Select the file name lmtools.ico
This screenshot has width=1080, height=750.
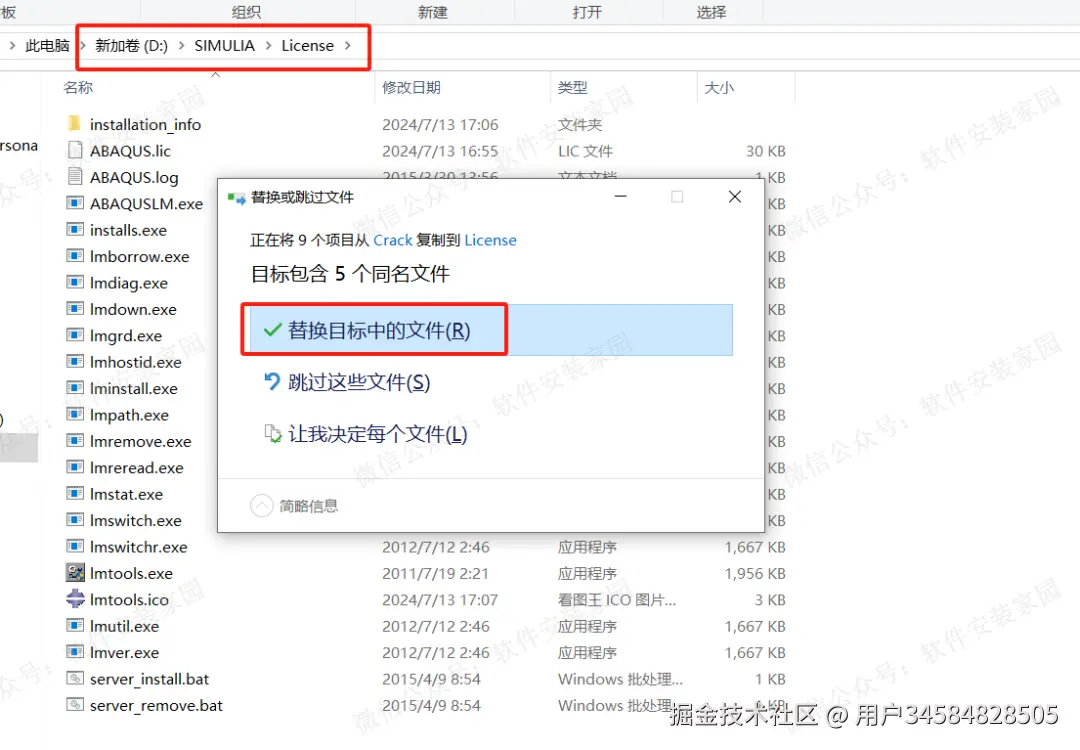[x=129, y=600]
